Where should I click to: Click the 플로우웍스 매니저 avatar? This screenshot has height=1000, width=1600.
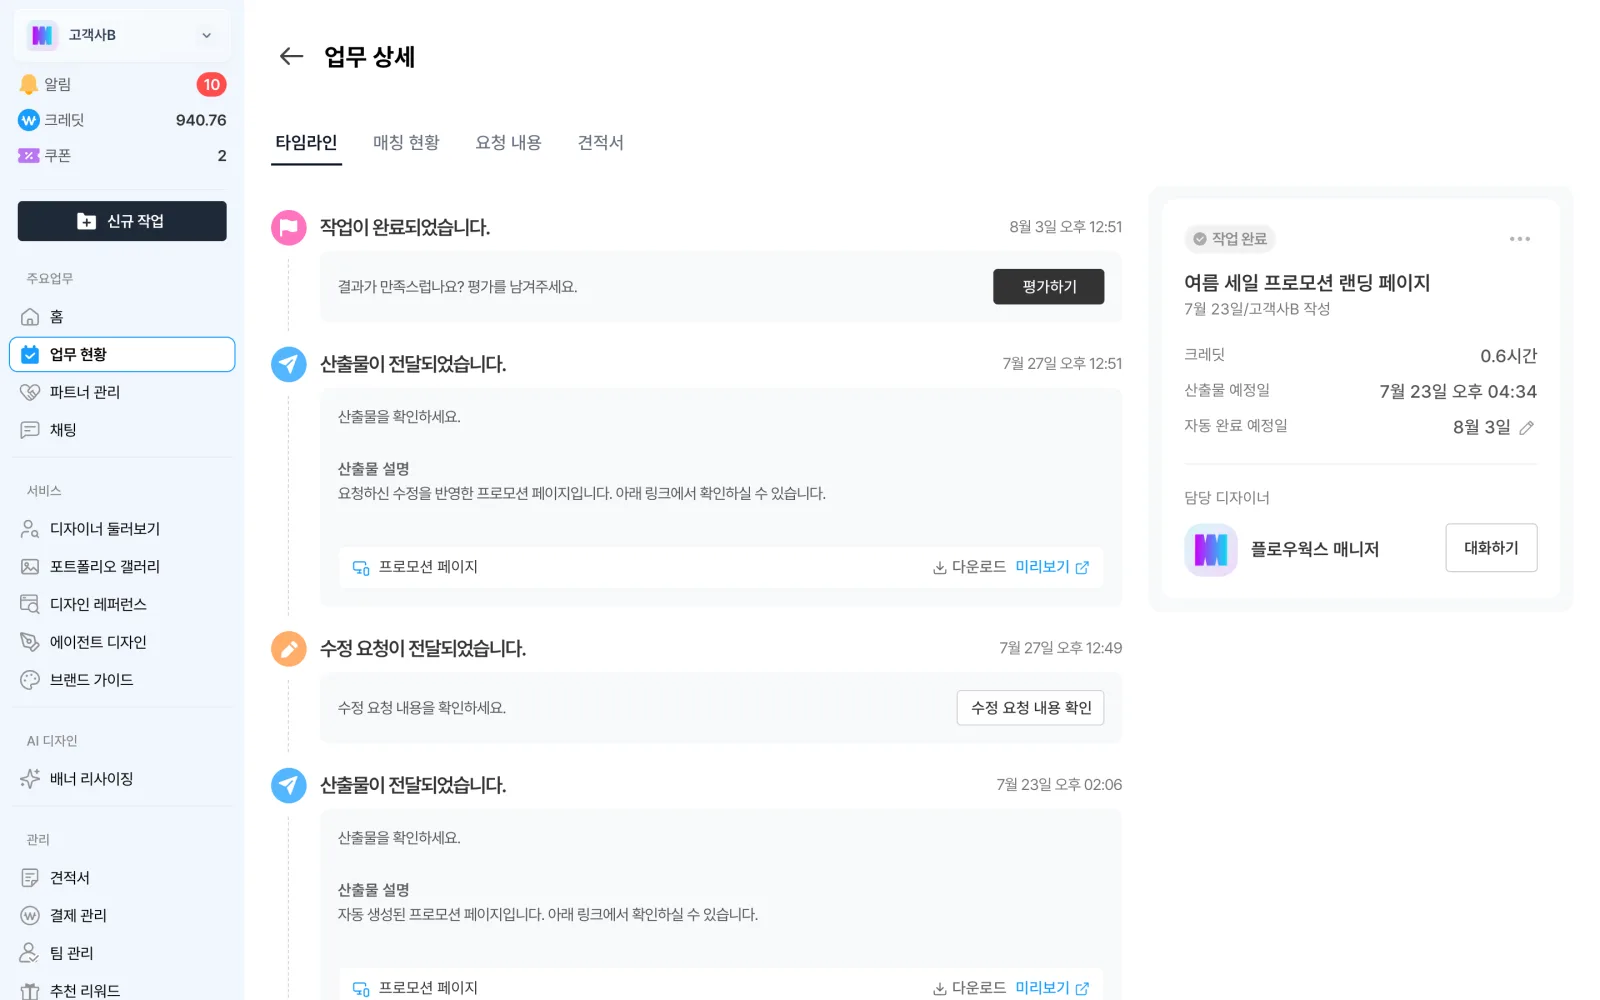[x=1210, y=549]
